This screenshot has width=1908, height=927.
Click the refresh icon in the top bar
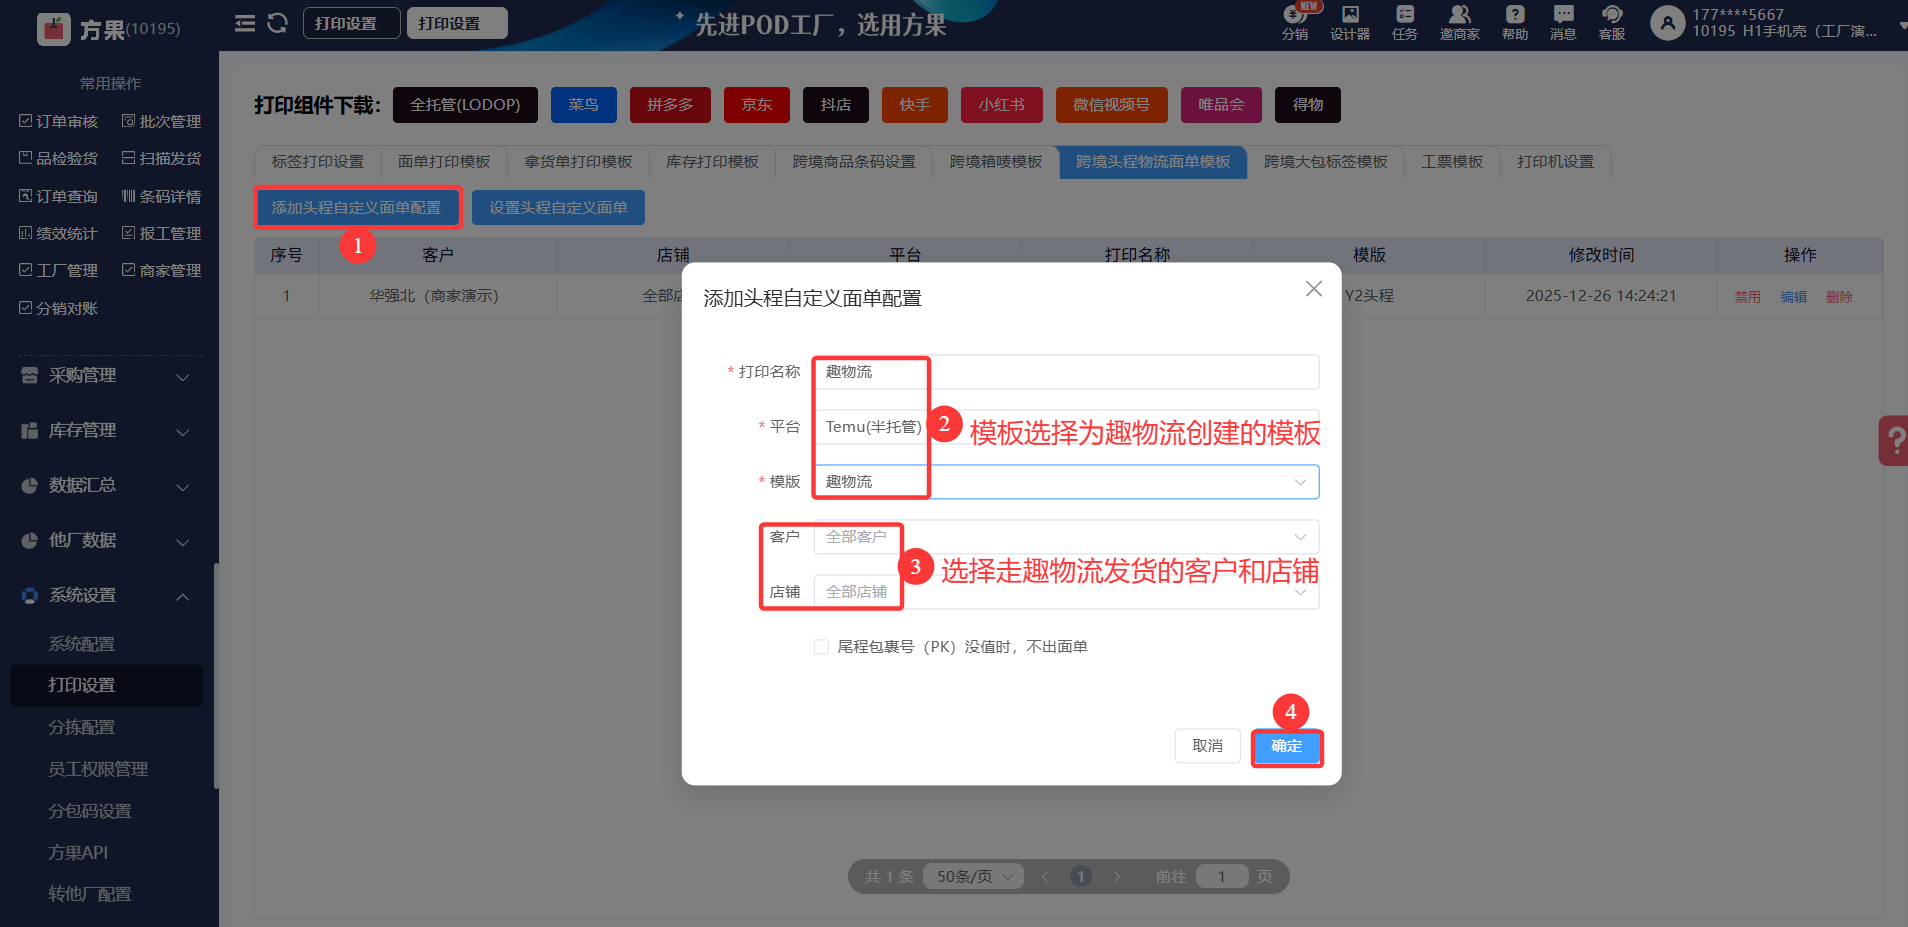tap(278, 23)
